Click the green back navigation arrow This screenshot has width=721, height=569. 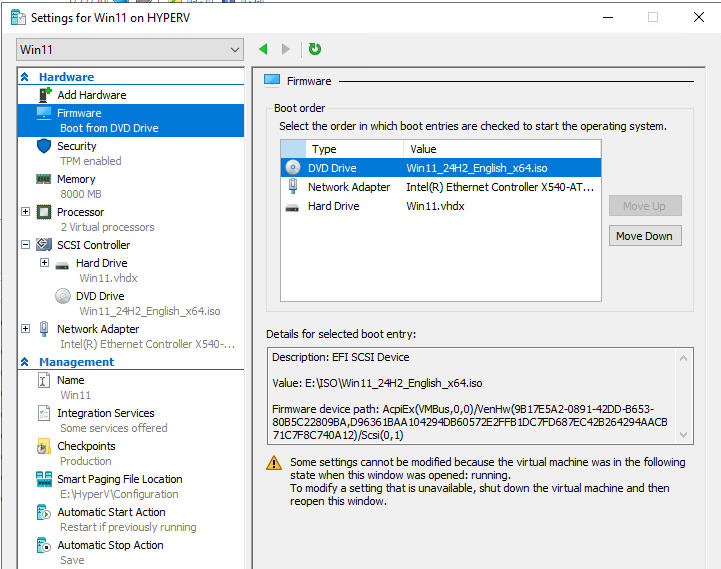(263, 49)
